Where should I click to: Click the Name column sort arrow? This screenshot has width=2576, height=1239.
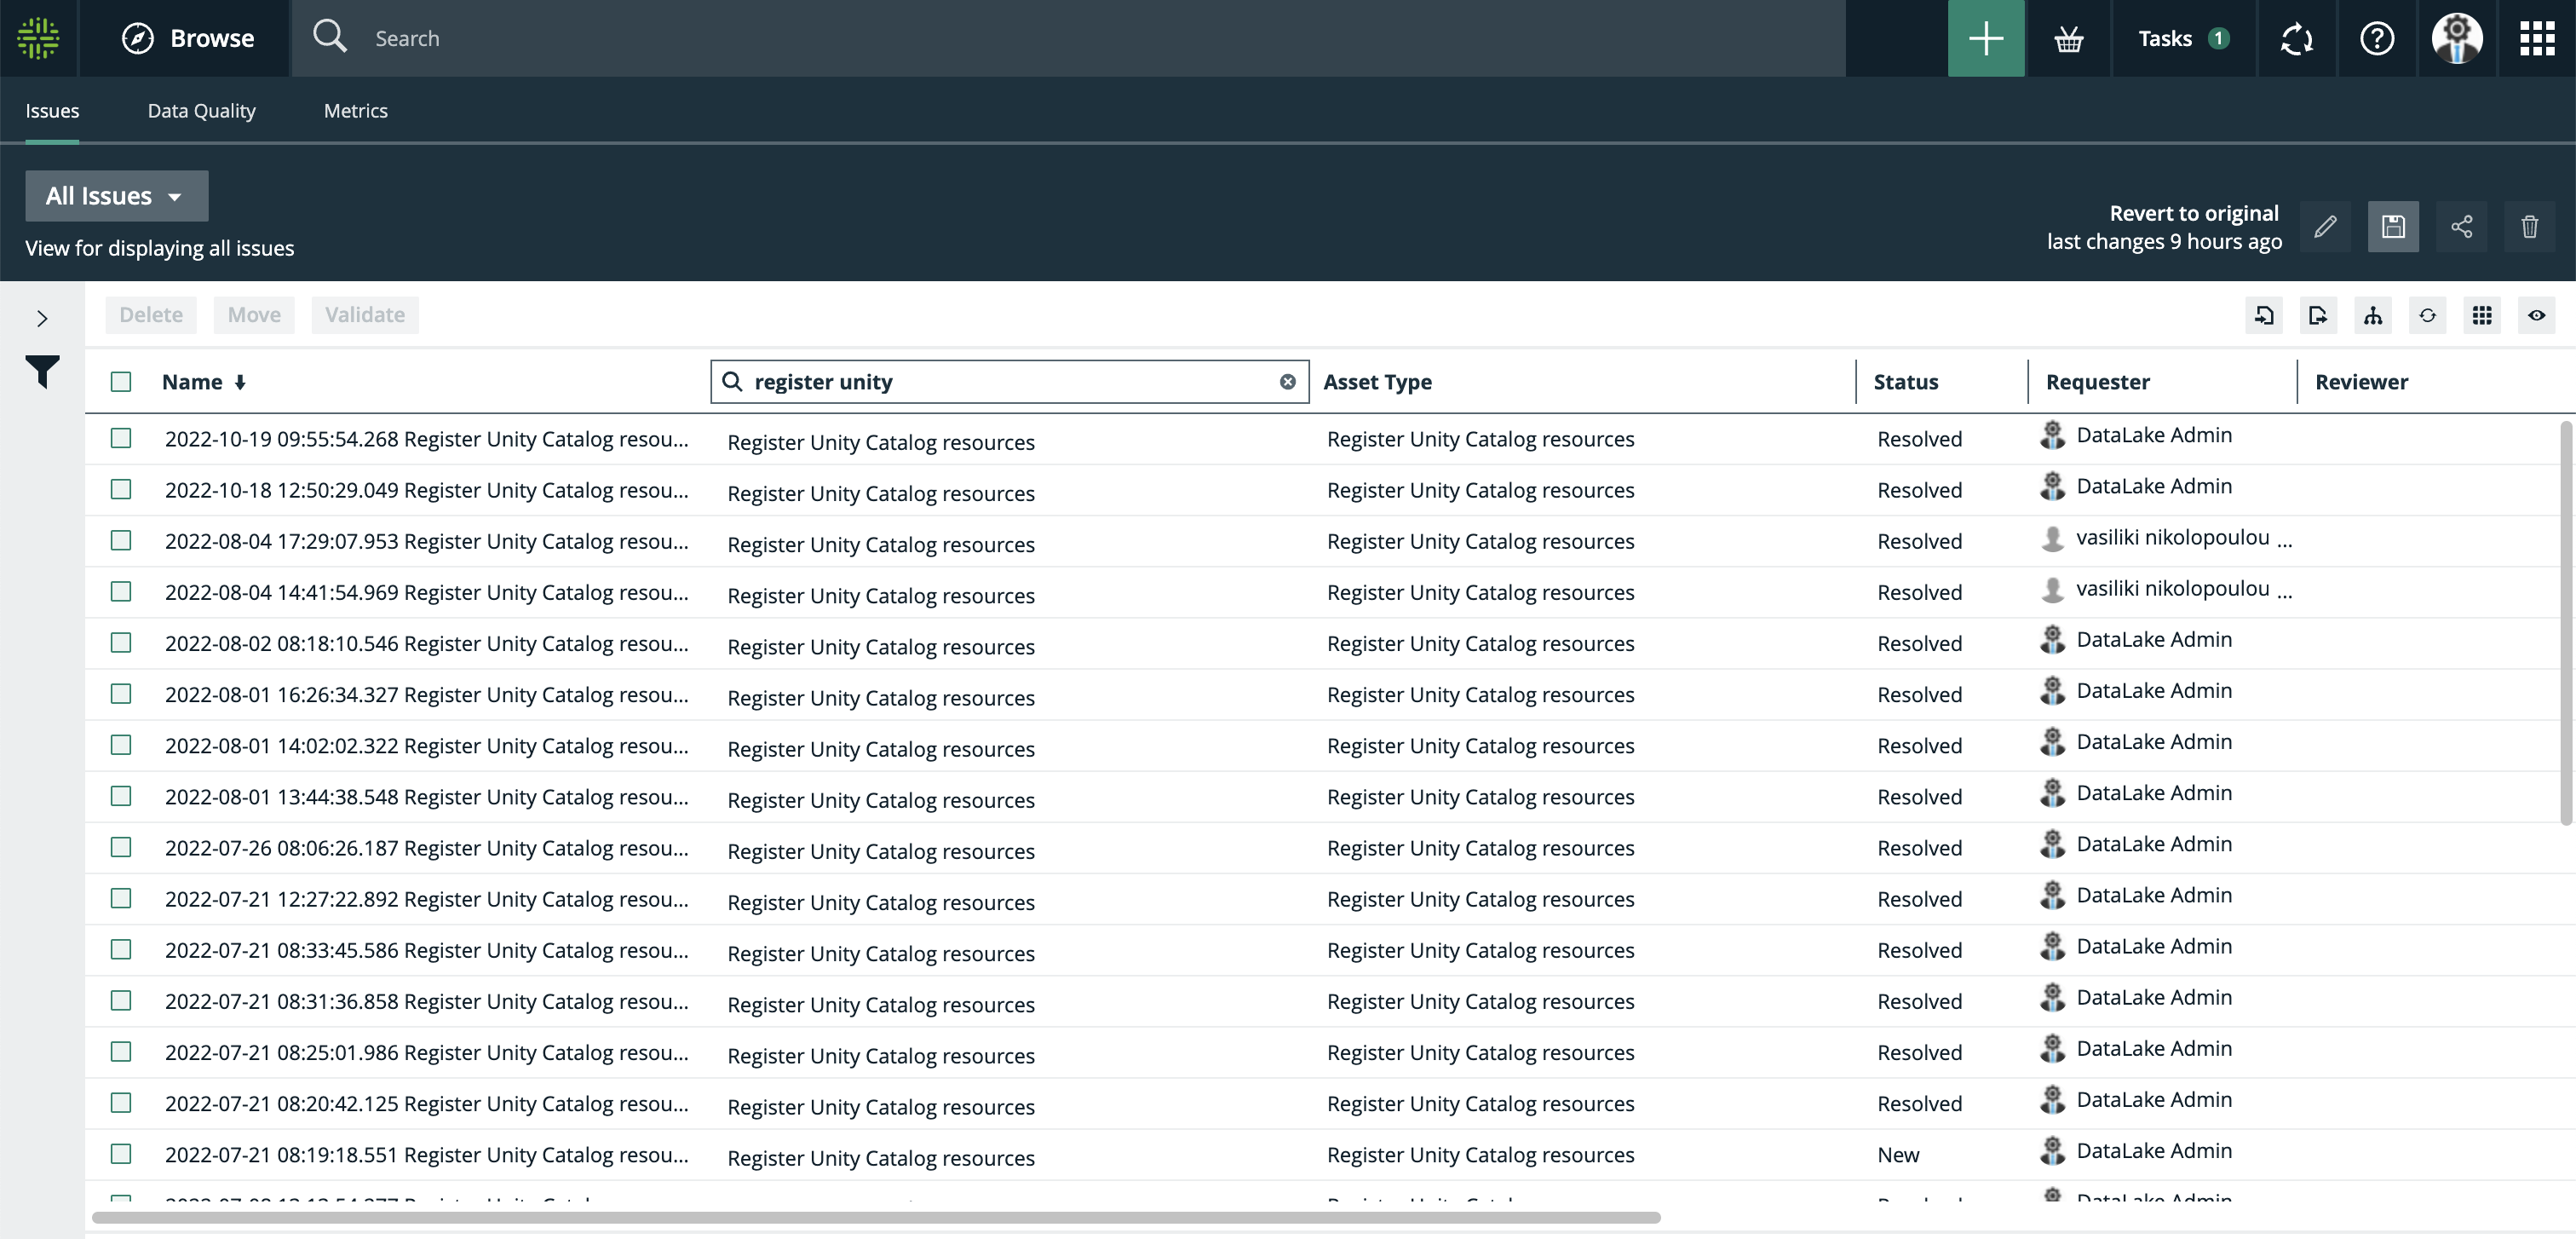[x=240, y=382]
